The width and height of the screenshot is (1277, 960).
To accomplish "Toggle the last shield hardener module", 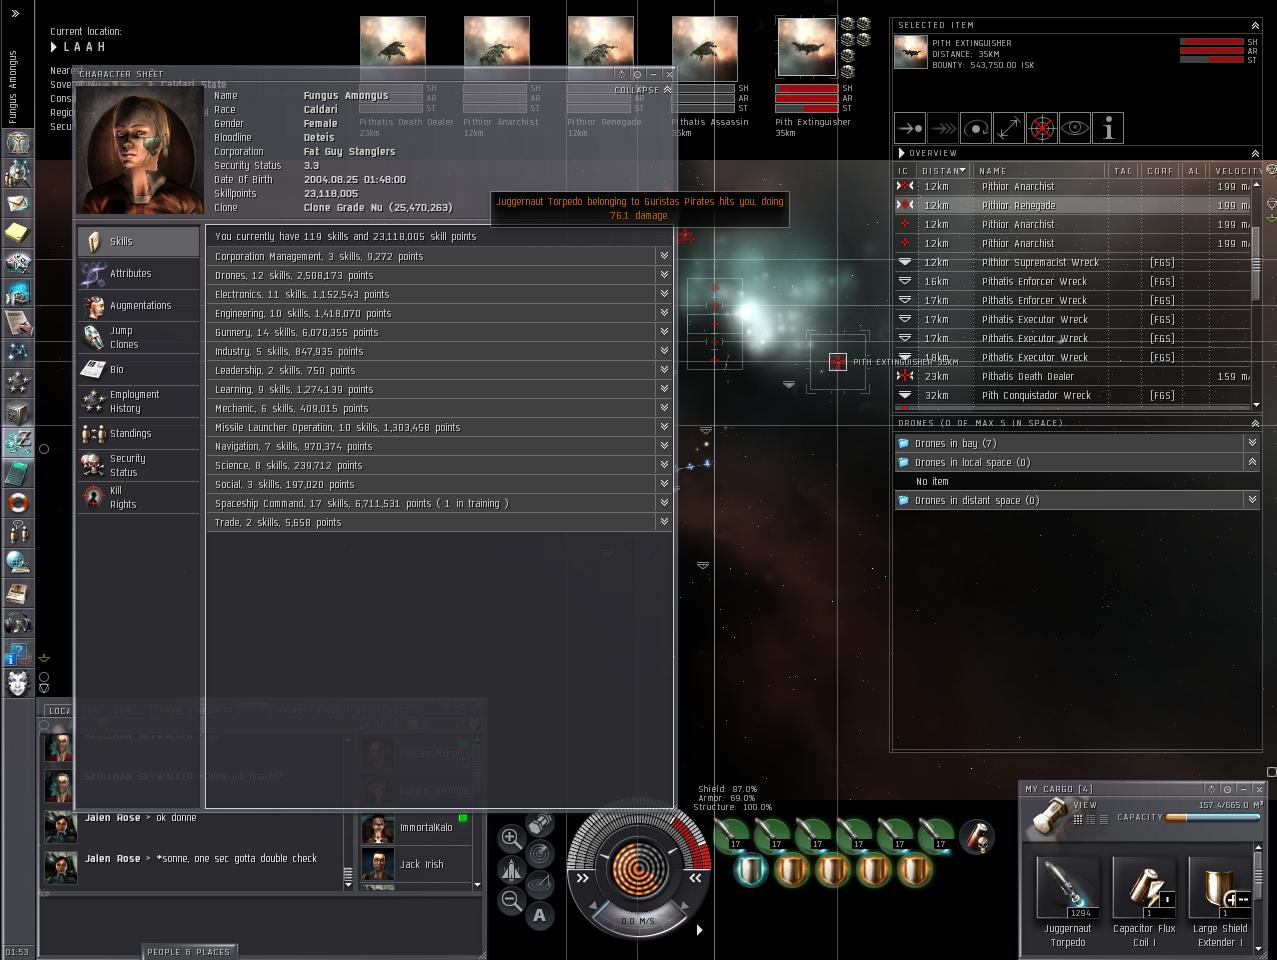I will tap(914, 869).
